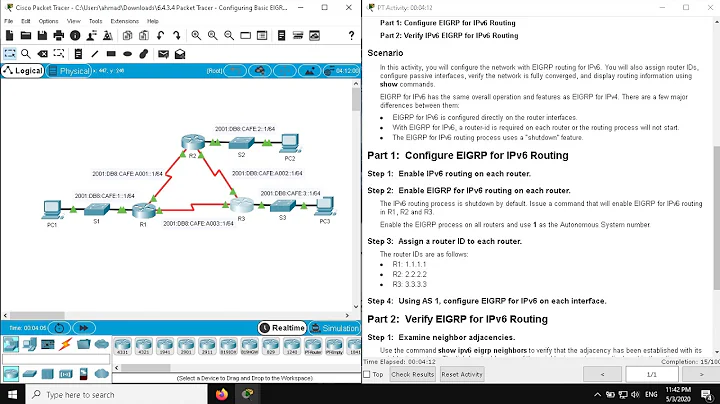Fast forward time button
The image size is (720, 404).
84,328
